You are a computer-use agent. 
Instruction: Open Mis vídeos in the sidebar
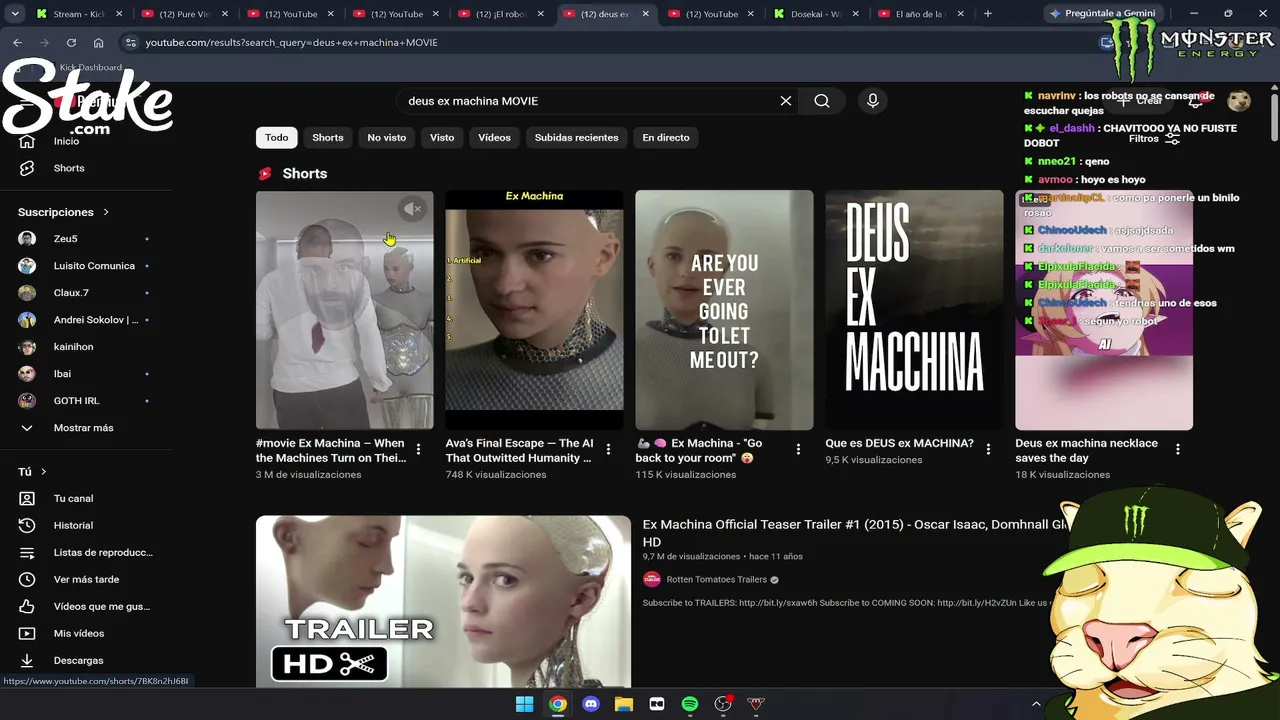tap(78, 633)
